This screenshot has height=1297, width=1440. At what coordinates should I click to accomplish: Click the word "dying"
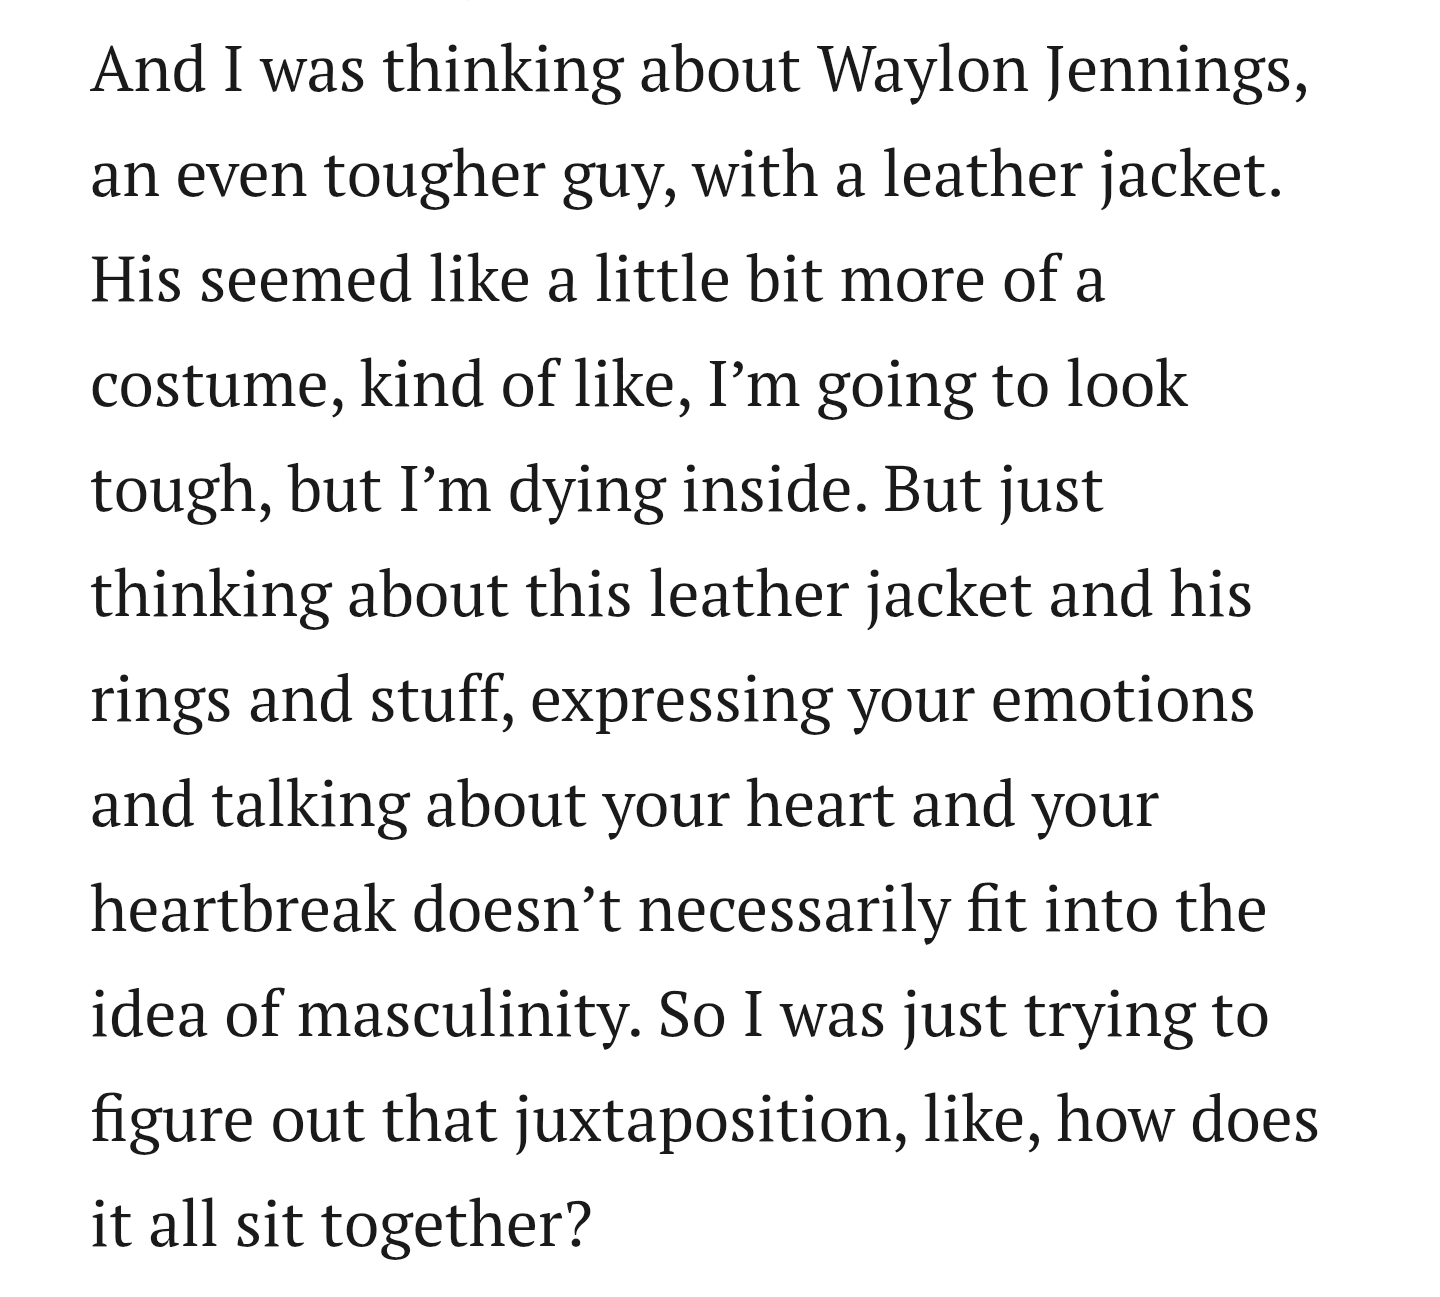pos(586,491)
